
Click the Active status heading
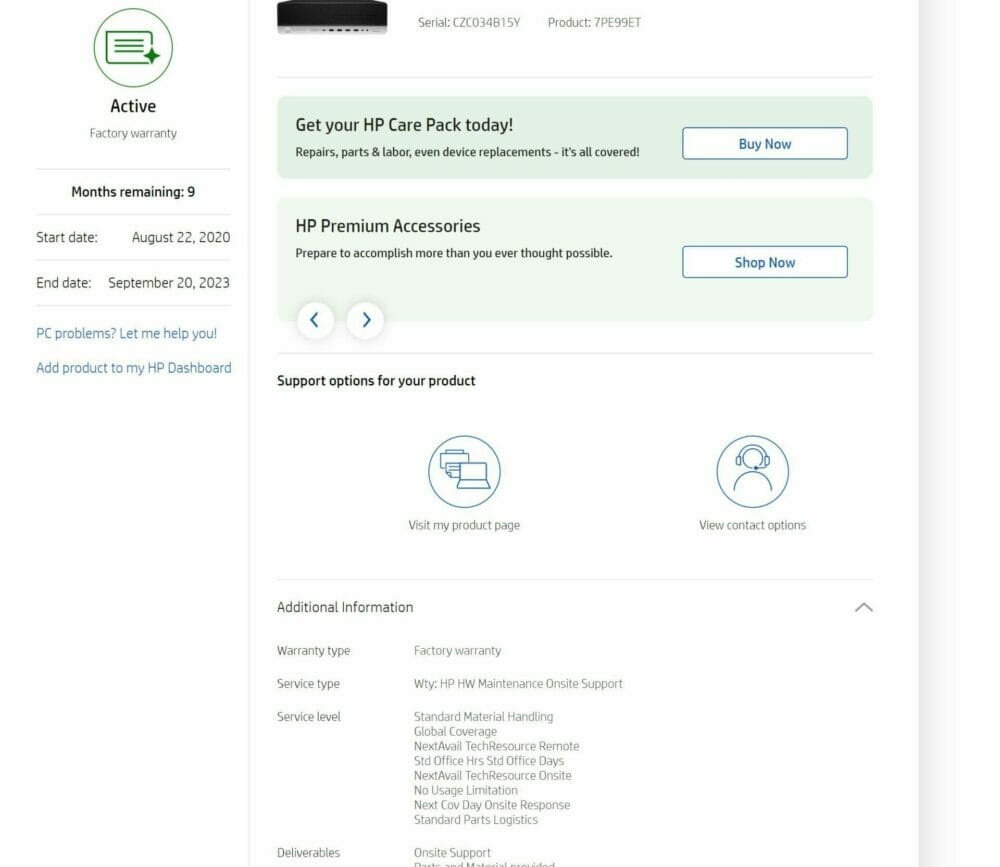click(133, 106)
